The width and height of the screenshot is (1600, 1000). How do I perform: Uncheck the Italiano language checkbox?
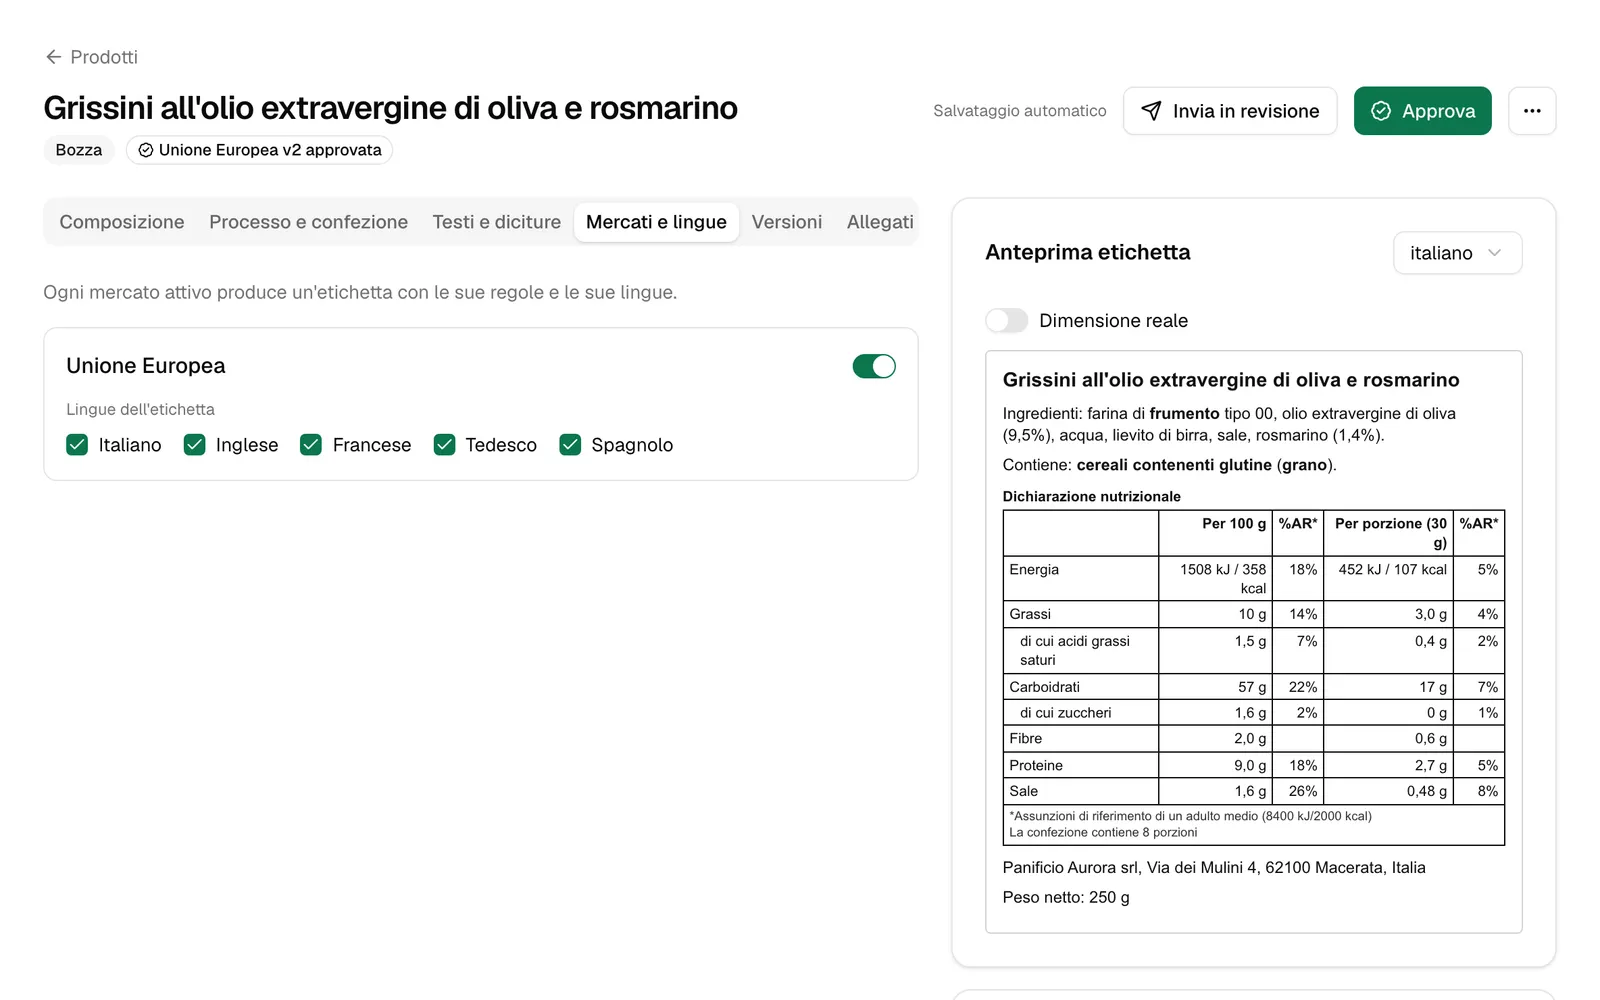(77, 444)
